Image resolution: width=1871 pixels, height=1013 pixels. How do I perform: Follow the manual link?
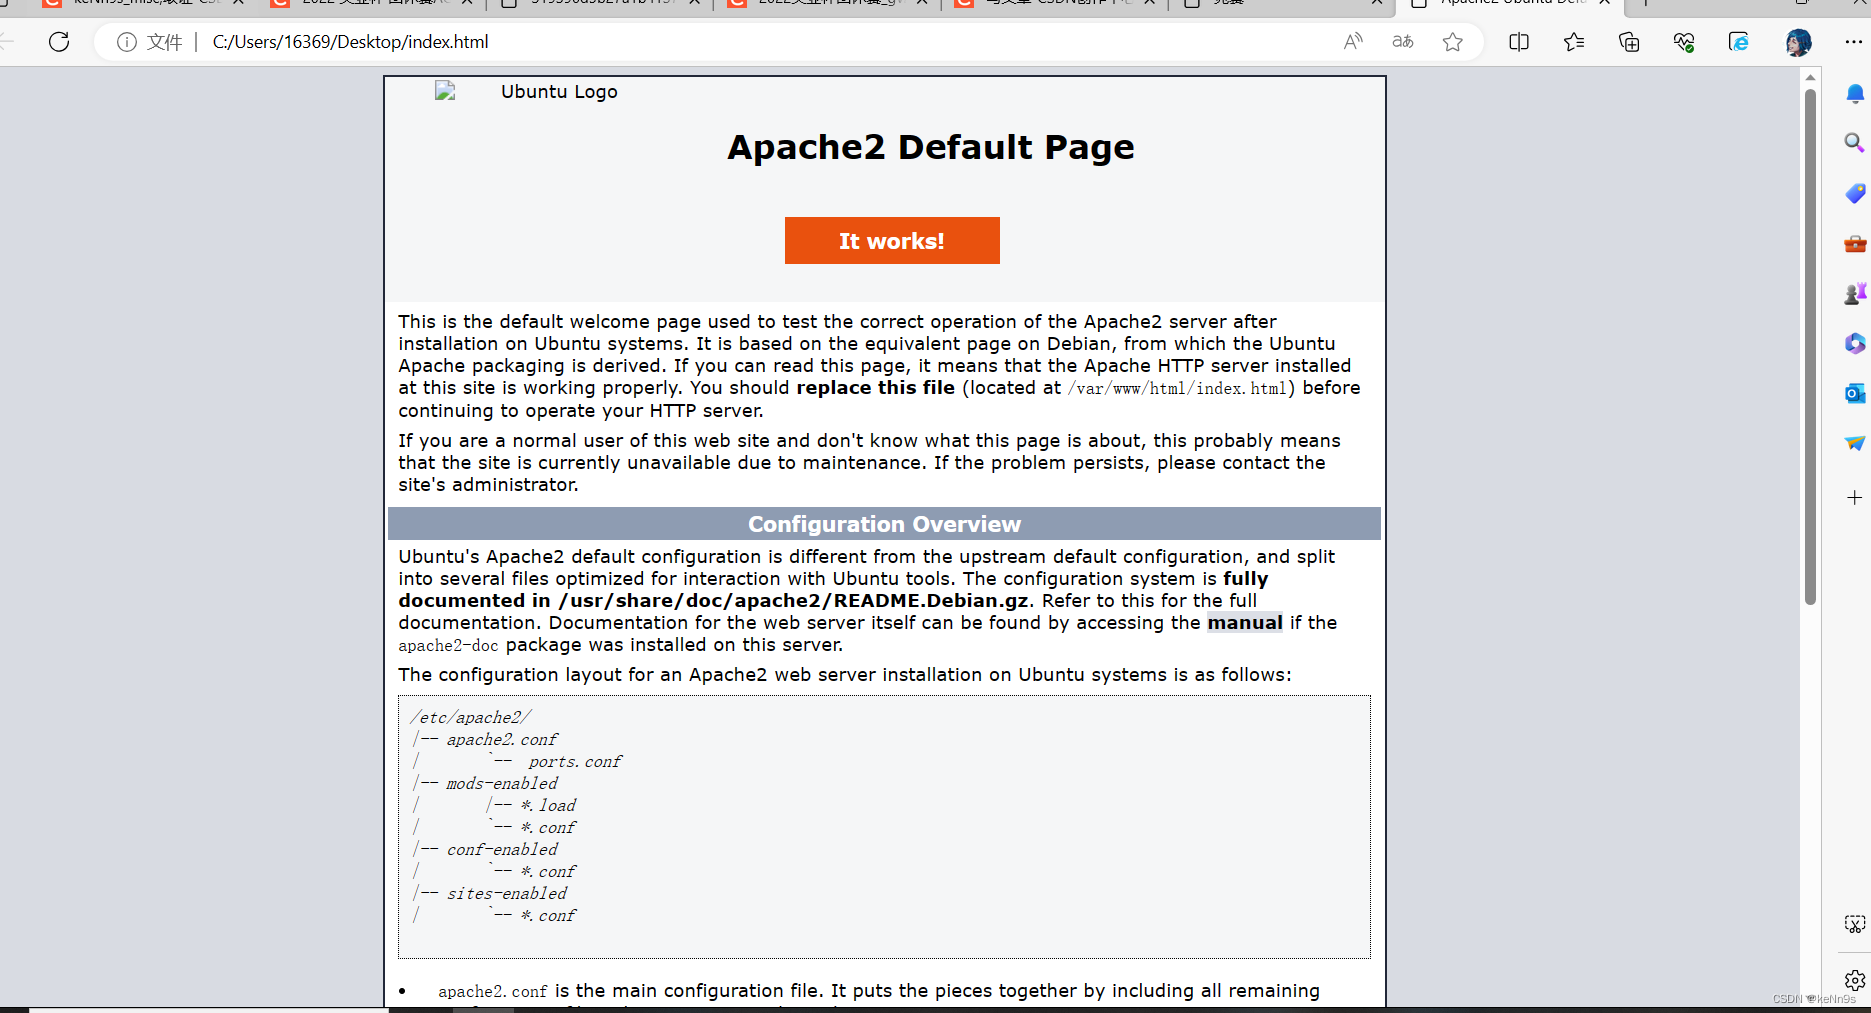click(1245, 623)
